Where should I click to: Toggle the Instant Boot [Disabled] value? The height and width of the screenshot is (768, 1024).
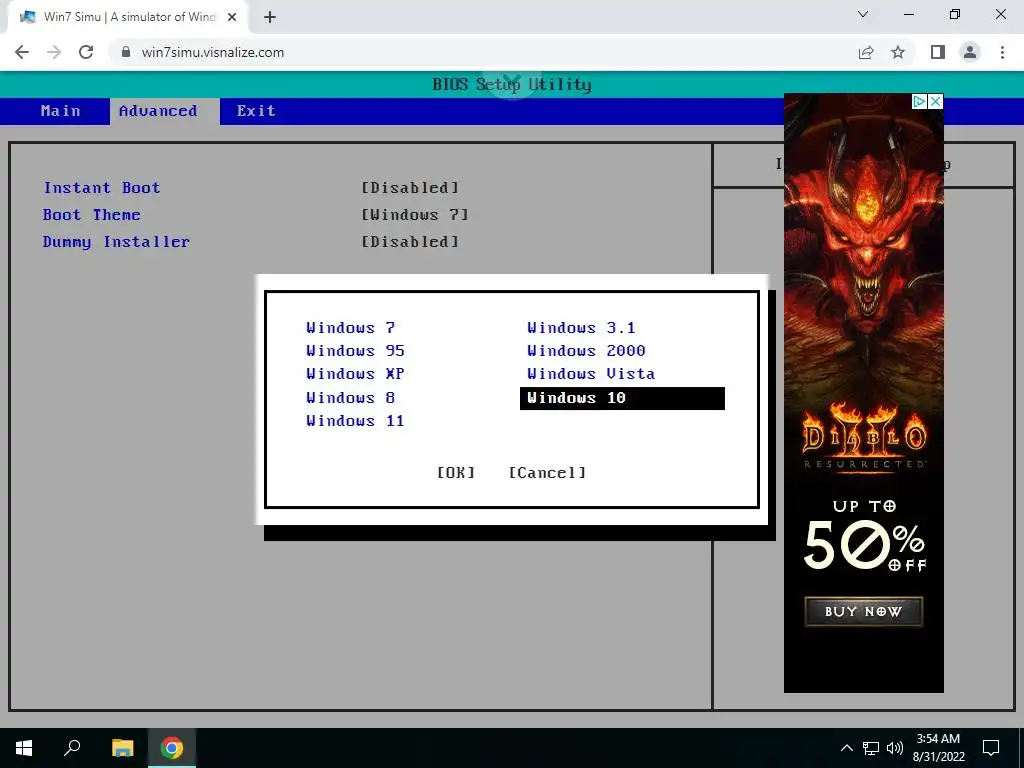click(410, 188)
